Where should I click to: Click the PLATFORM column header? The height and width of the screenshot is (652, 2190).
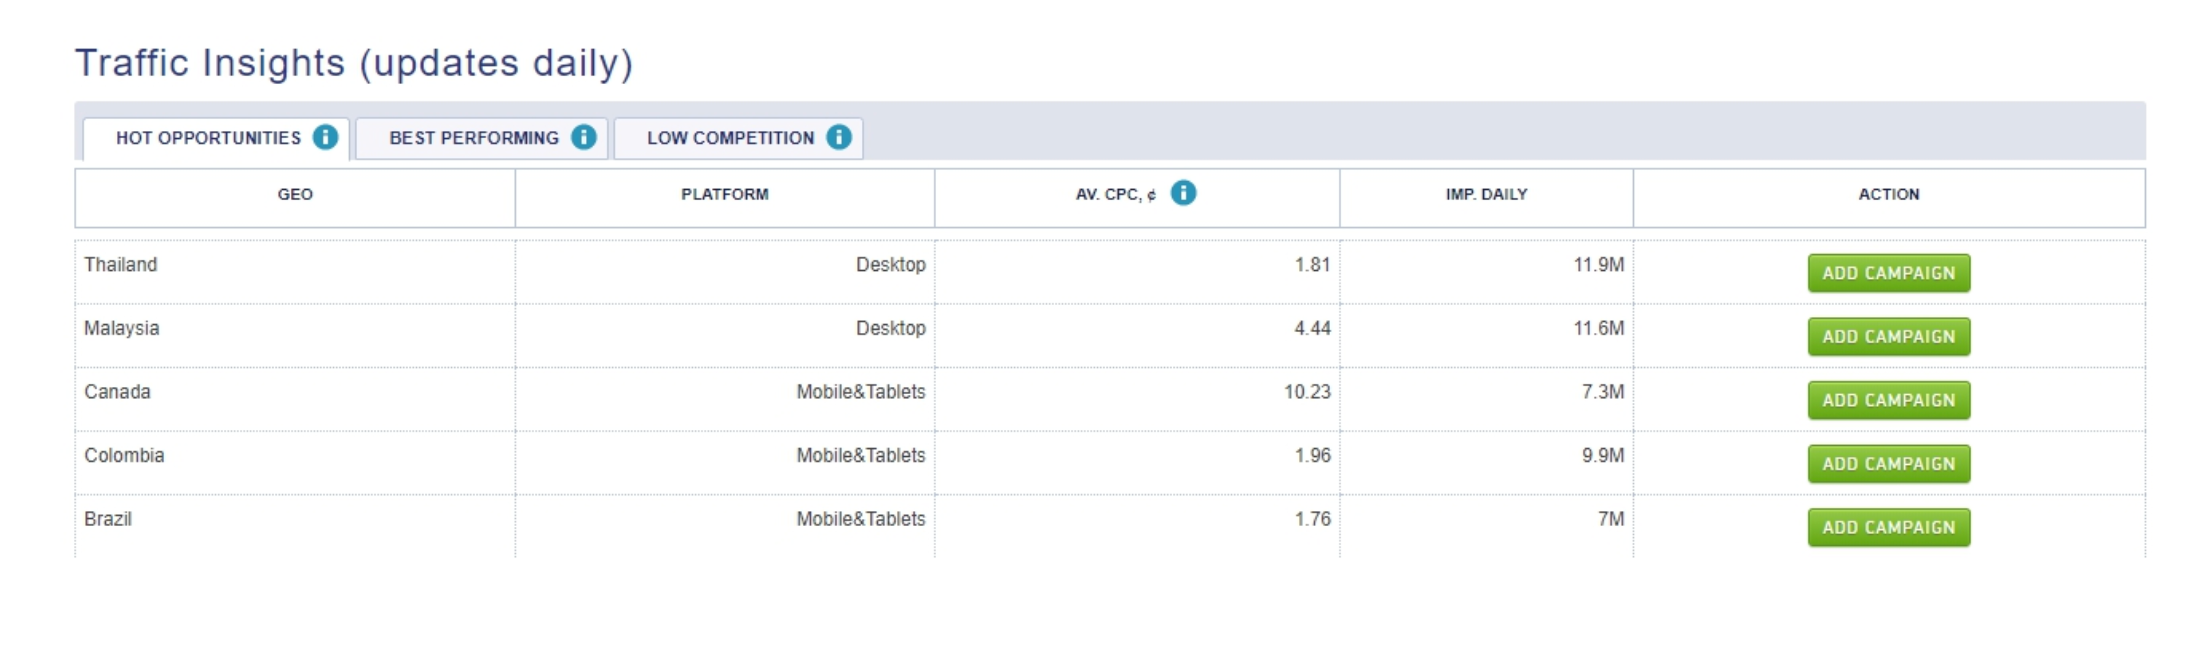coord(723,194)
